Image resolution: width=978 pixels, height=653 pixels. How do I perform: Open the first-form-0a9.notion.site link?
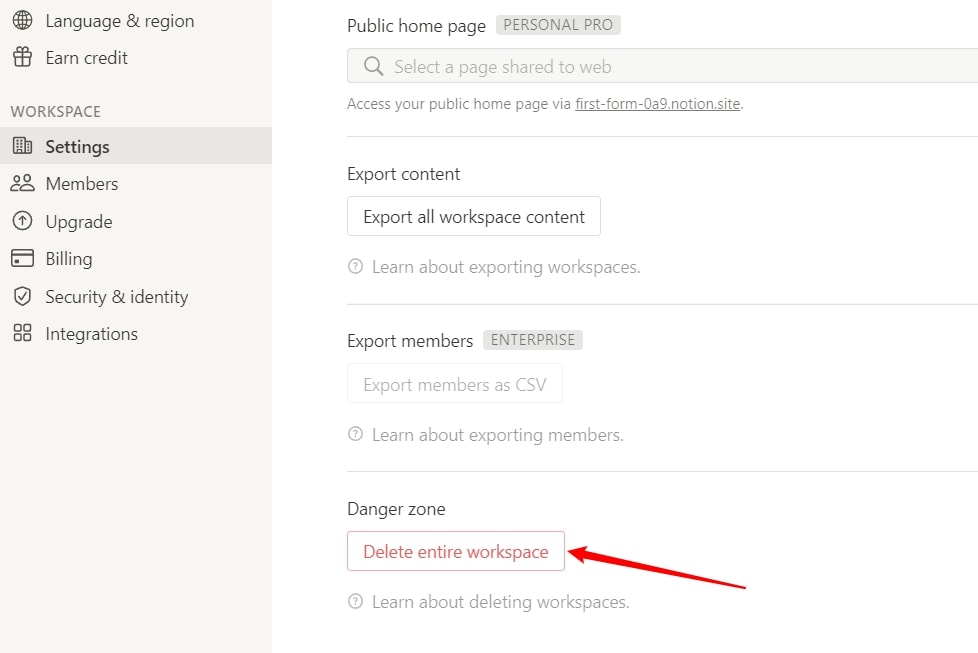(x=657, y=104)
